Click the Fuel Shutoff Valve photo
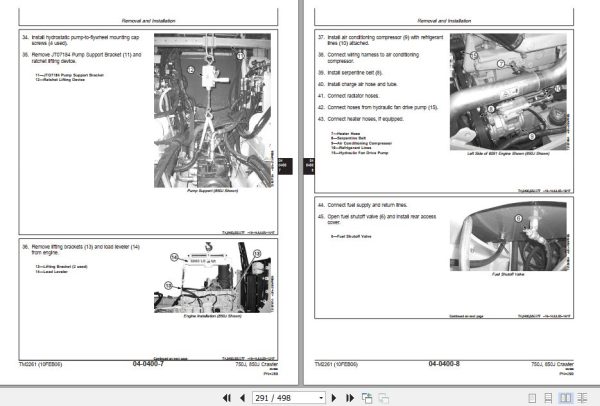The height and width of the screenshot is (406, 600). [x=508, y=236]
